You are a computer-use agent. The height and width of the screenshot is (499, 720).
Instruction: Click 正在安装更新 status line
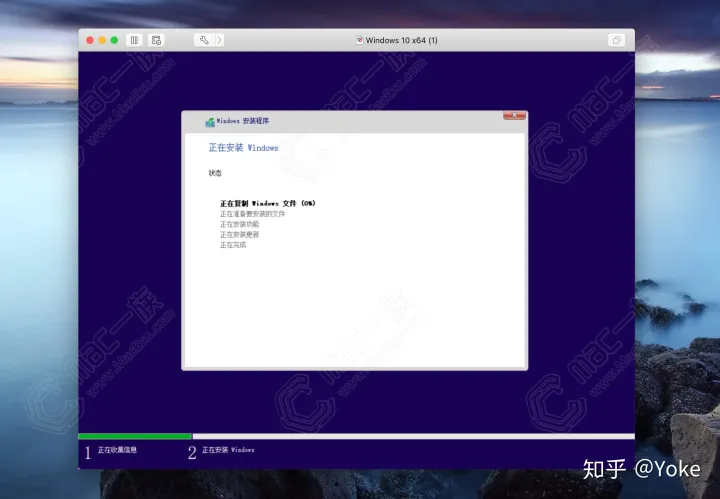239,235
